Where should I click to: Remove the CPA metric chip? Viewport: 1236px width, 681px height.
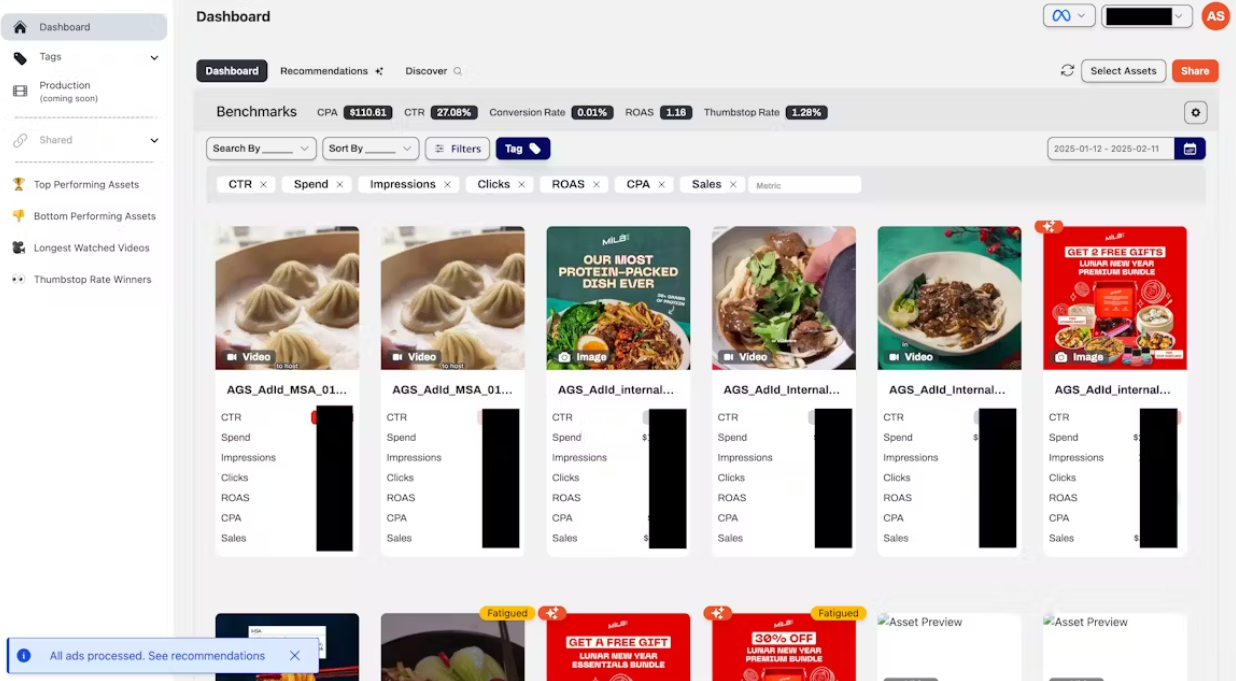click(x=661, y=185)
